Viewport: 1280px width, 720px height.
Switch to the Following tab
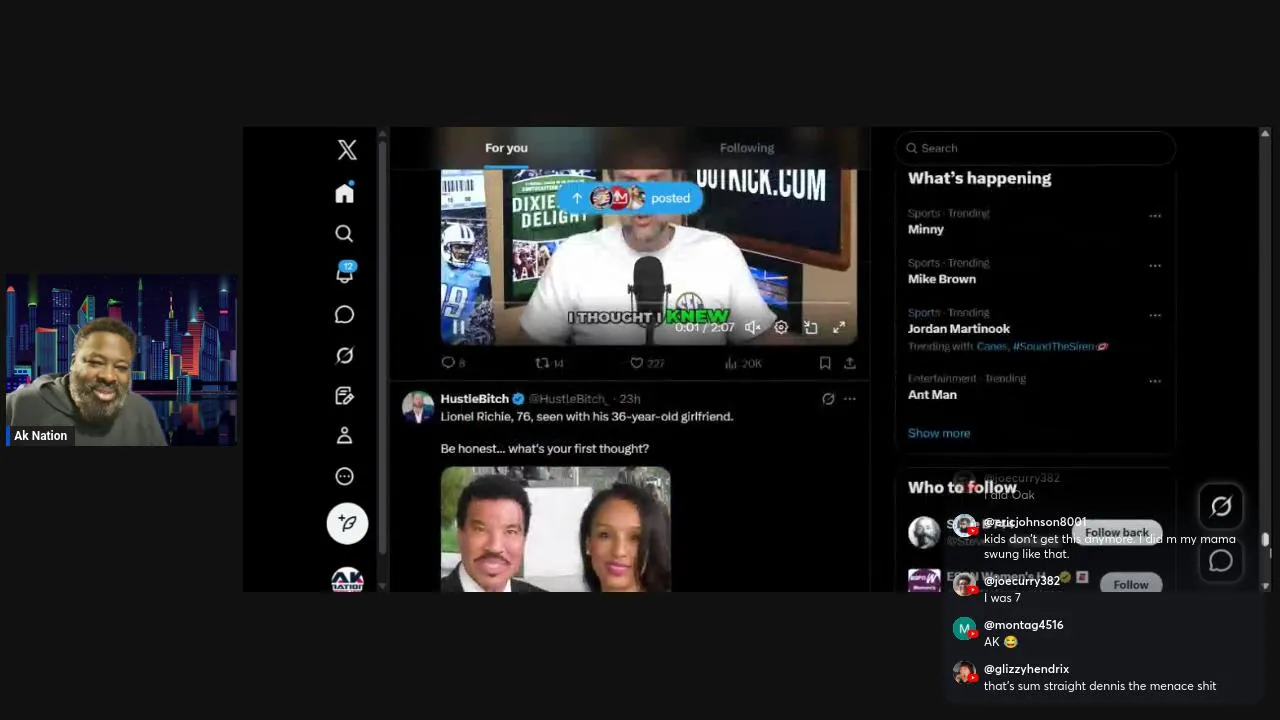tap(747, 148)
